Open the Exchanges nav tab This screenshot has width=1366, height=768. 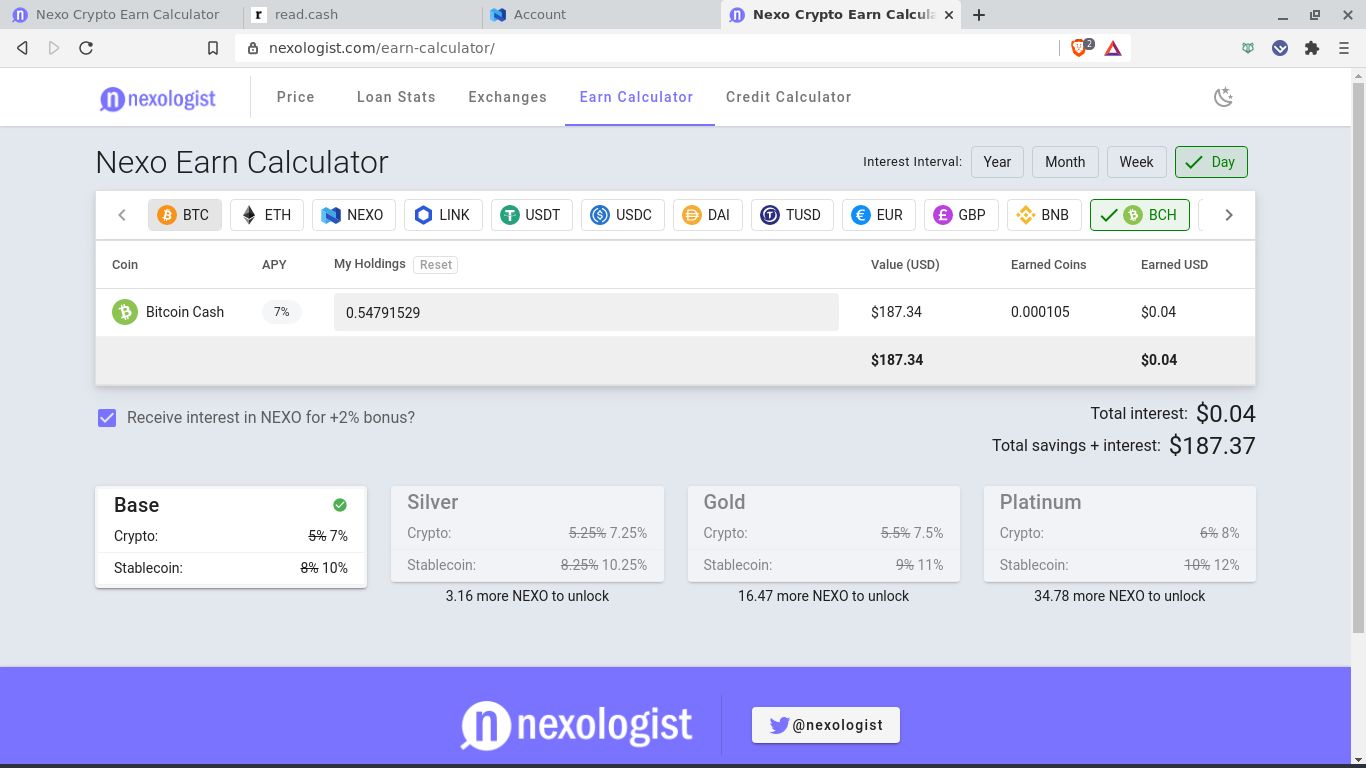pyautogui.click(x=508, y=97)
